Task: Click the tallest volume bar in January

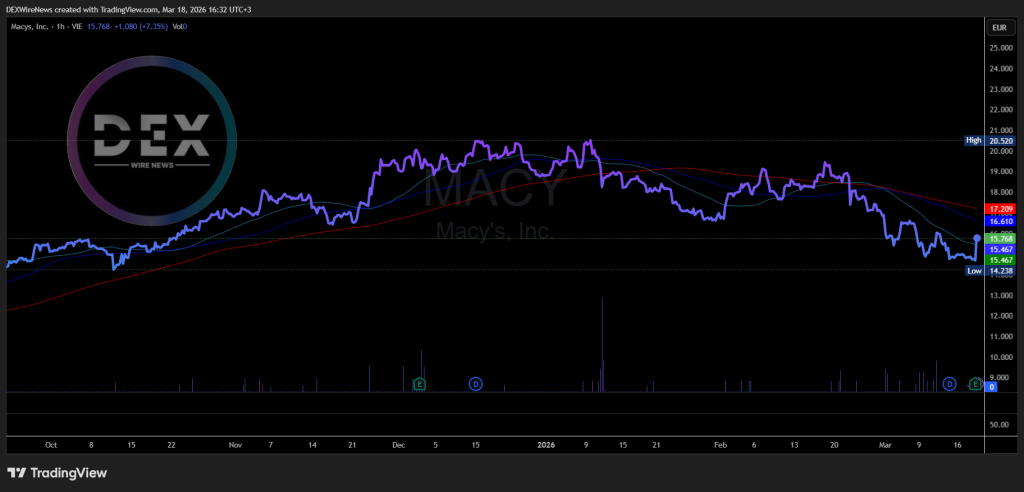Action: pyautogui.click(x=601, y=345)
